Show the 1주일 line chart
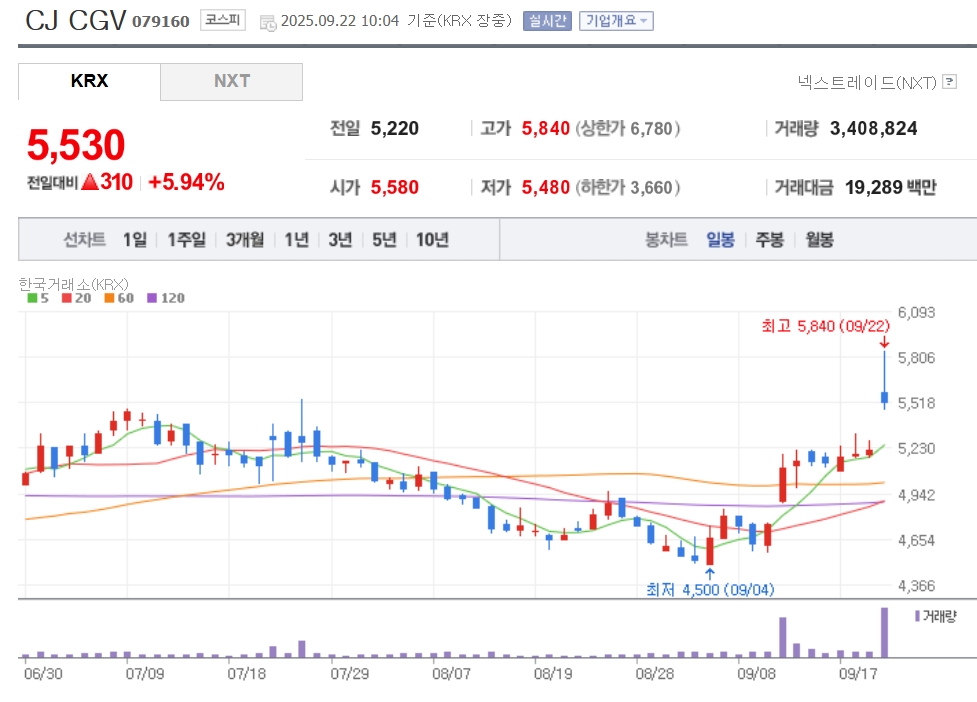977x702 pixels. click(x=186, y=240)
